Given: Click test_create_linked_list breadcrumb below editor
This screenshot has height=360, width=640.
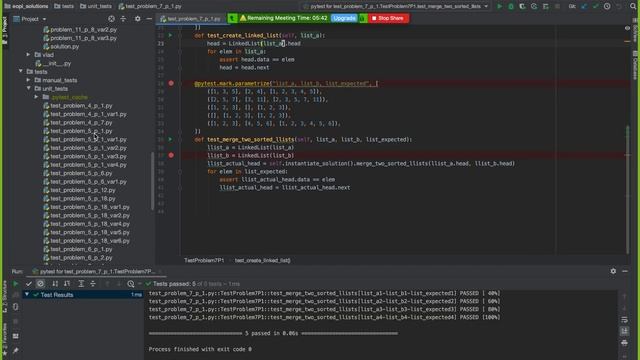Looking at the screenshot, I should 262,260.
